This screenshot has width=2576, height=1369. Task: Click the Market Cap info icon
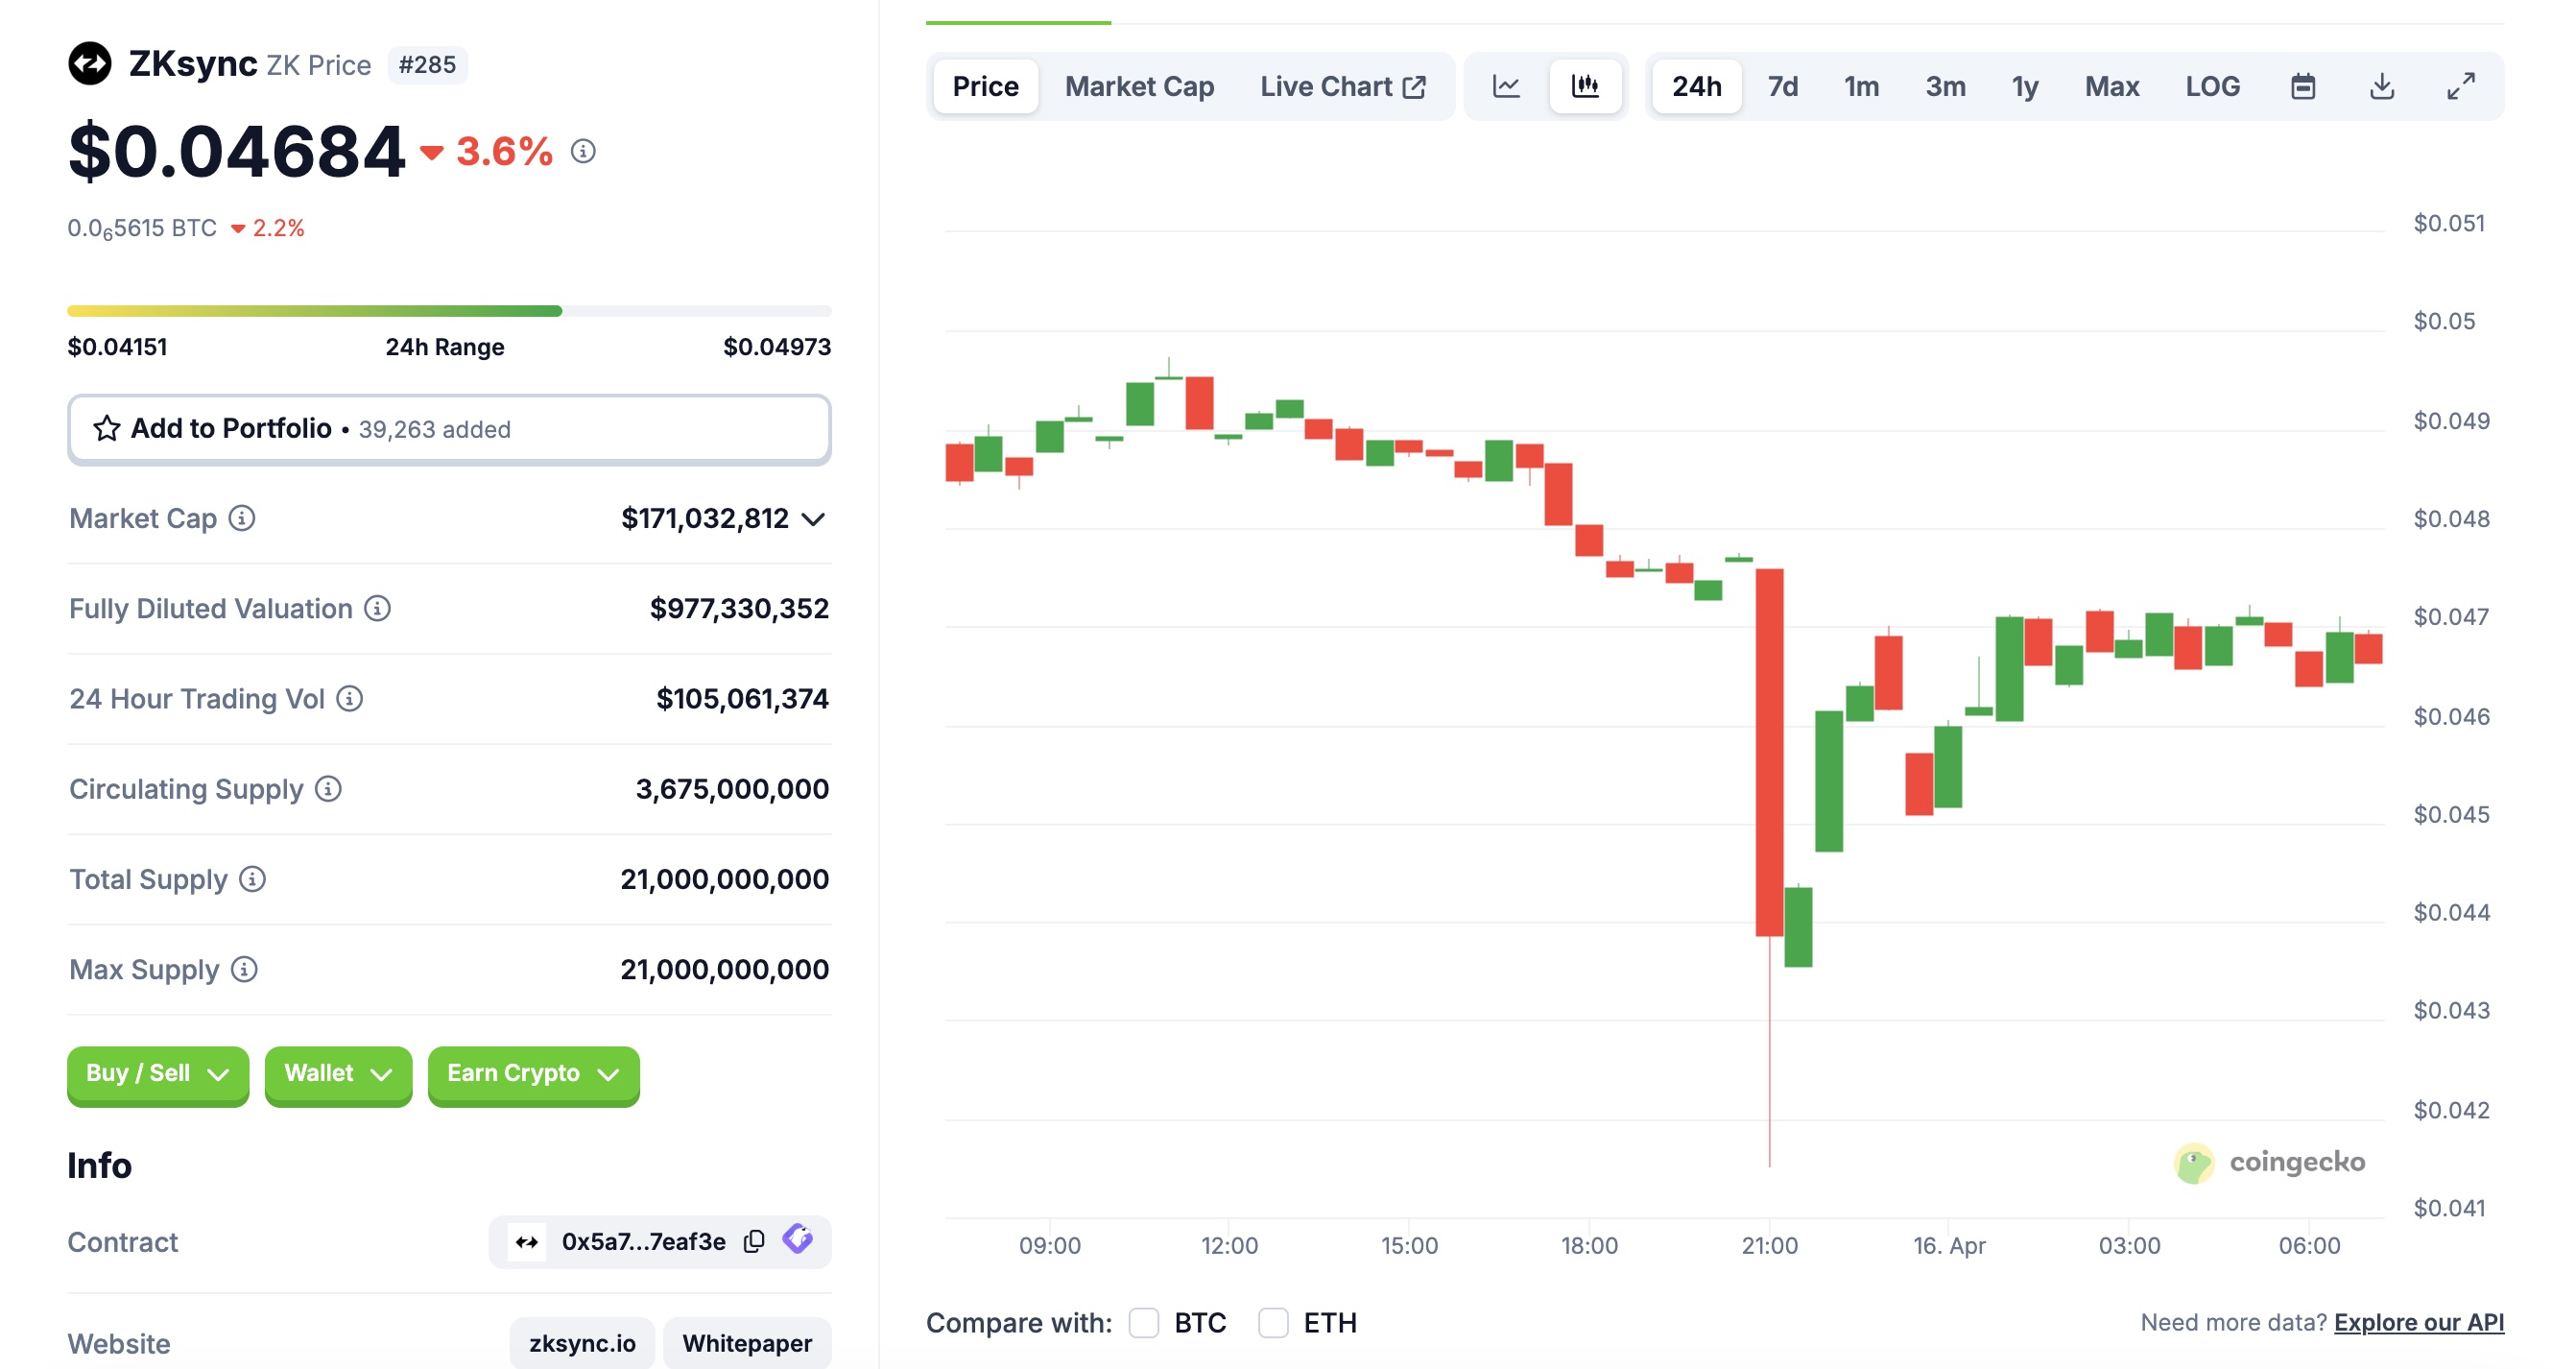(x=242, y=518)
